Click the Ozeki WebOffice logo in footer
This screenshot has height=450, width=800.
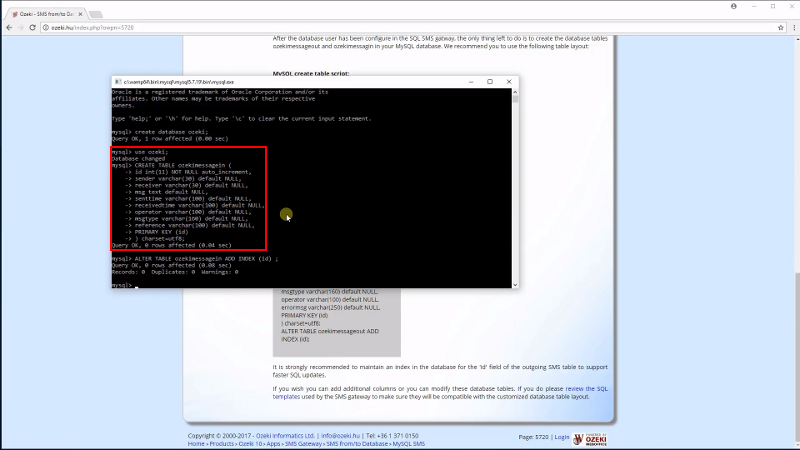(x=590, y=439)
